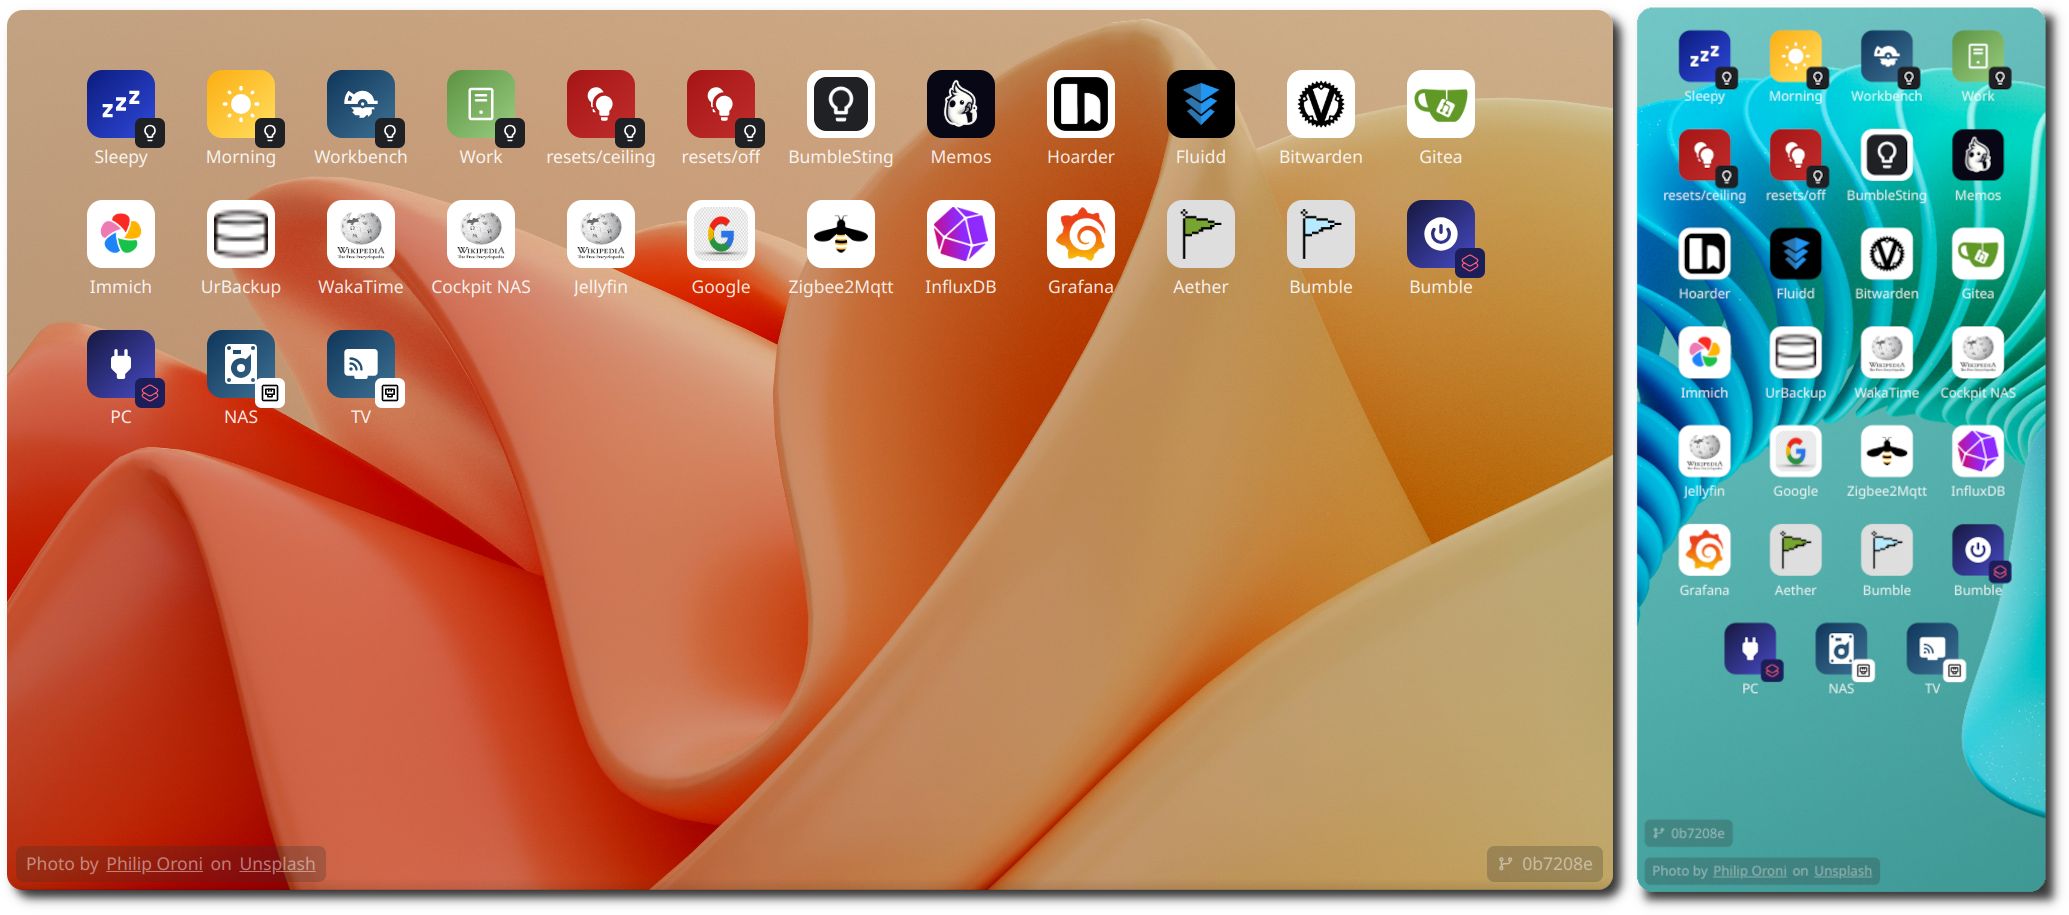Follow the Unsplash link in the desktop view

[x=277, y=864]
